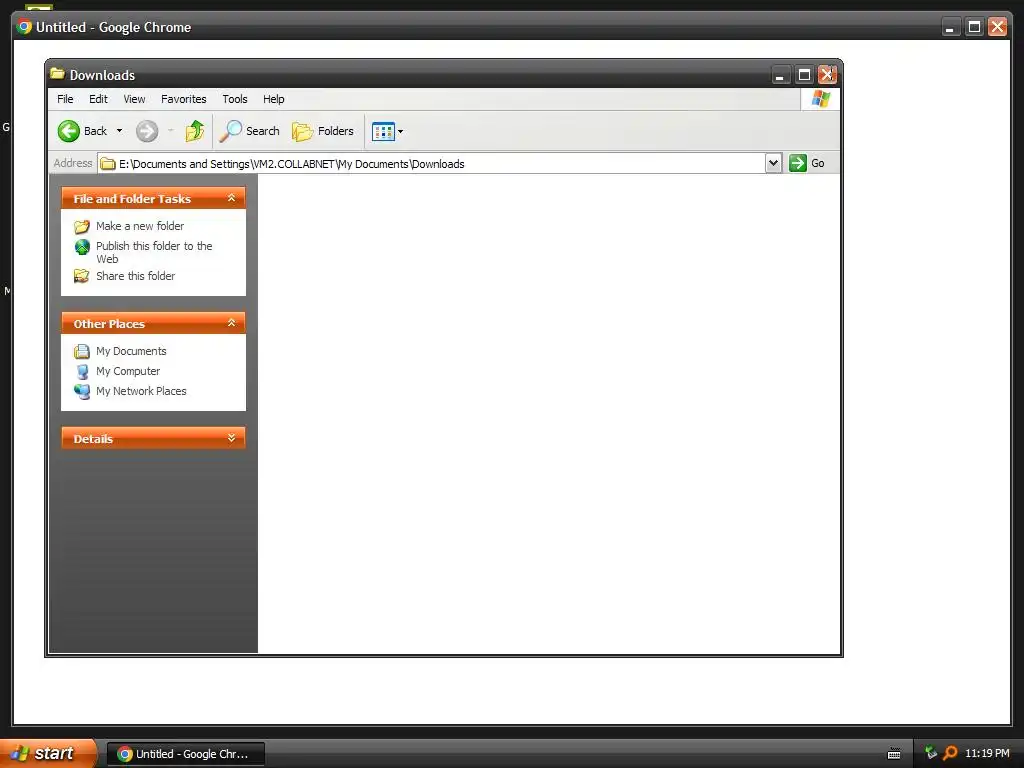The width and height of the screenshot is (1024, 768).
Task: Click Share this folder
Action: 135,276
